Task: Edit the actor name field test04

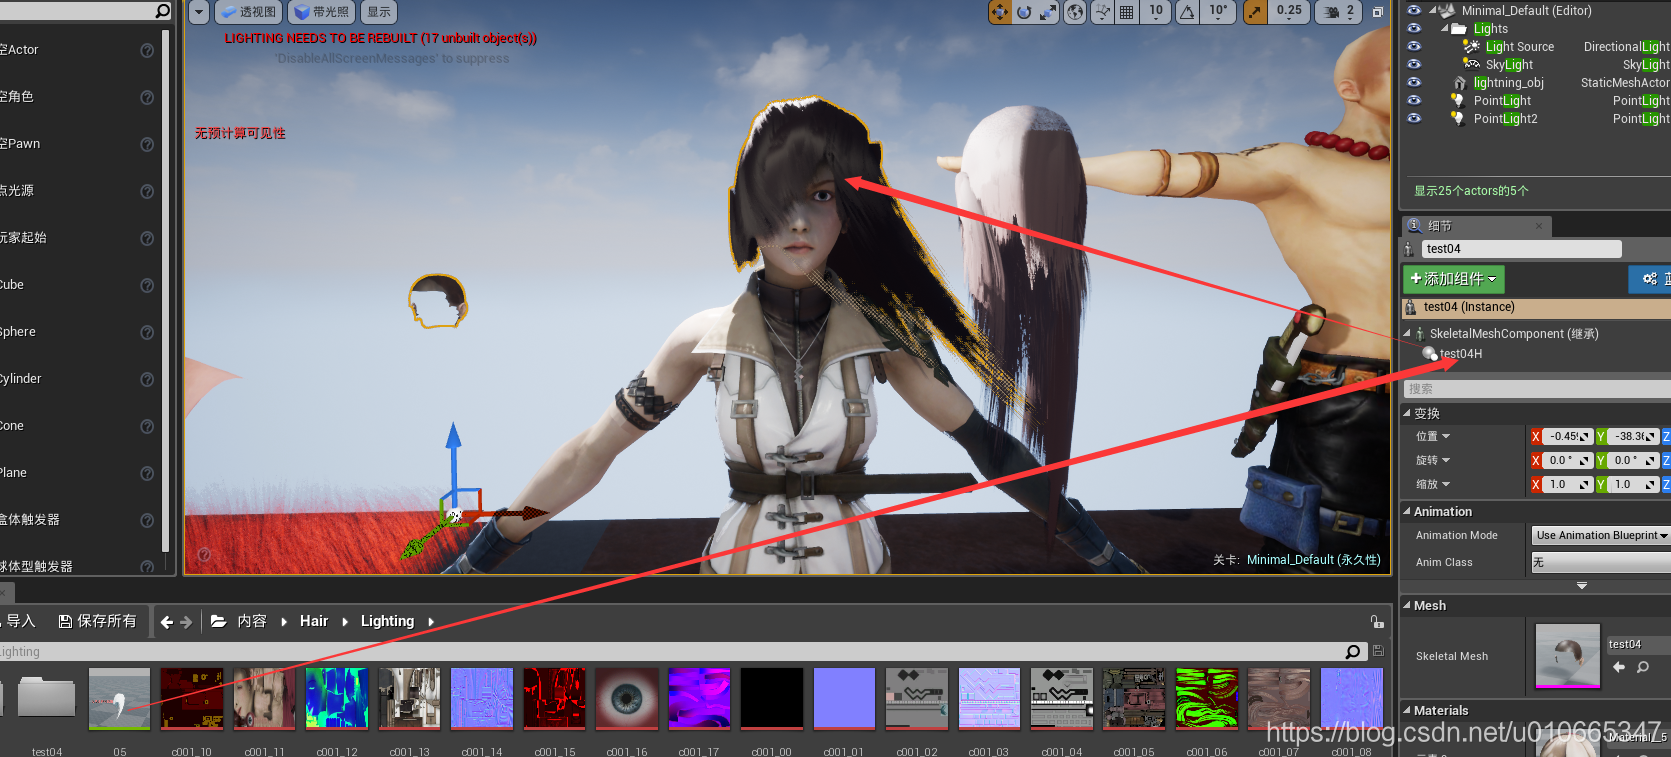Action: click(x=1521, y=249)
